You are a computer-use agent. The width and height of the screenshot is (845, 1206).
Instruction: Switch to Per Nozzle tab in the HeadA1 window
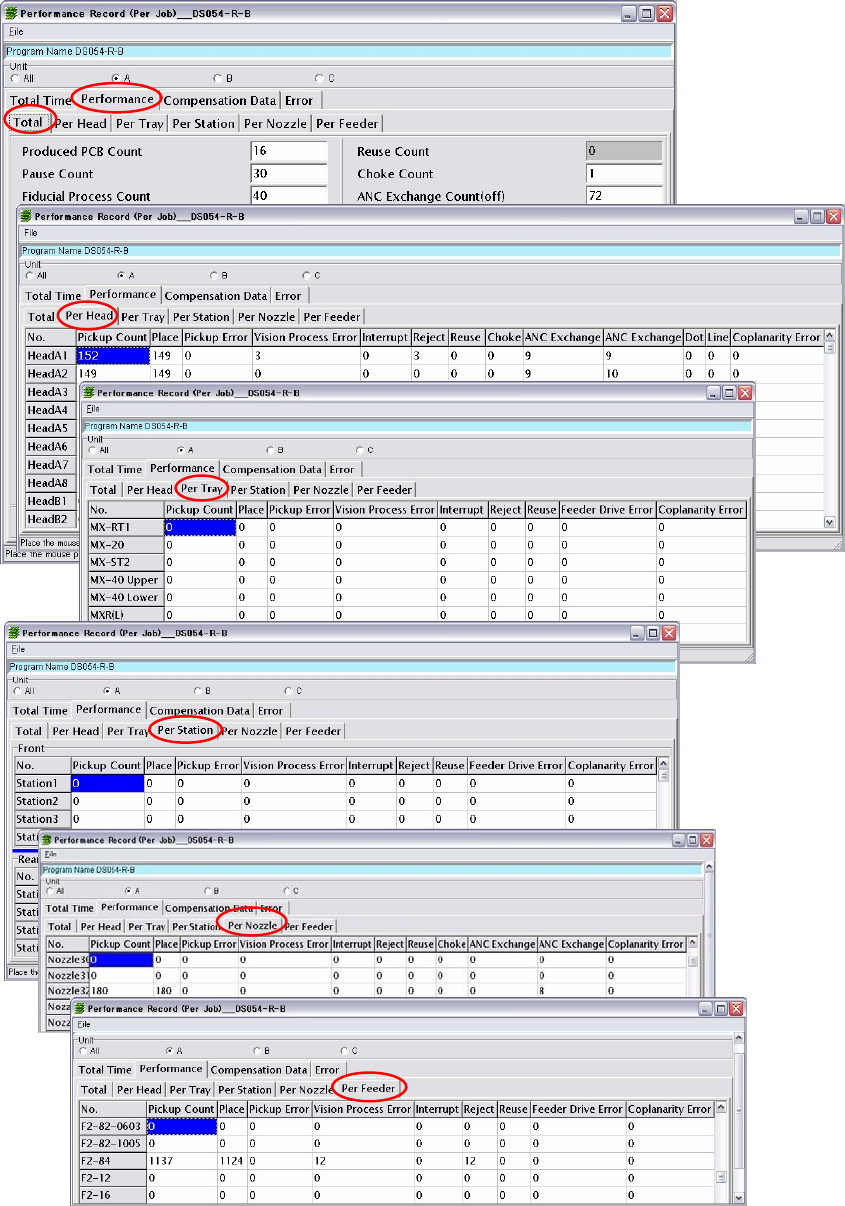click(x=266, y=317)
